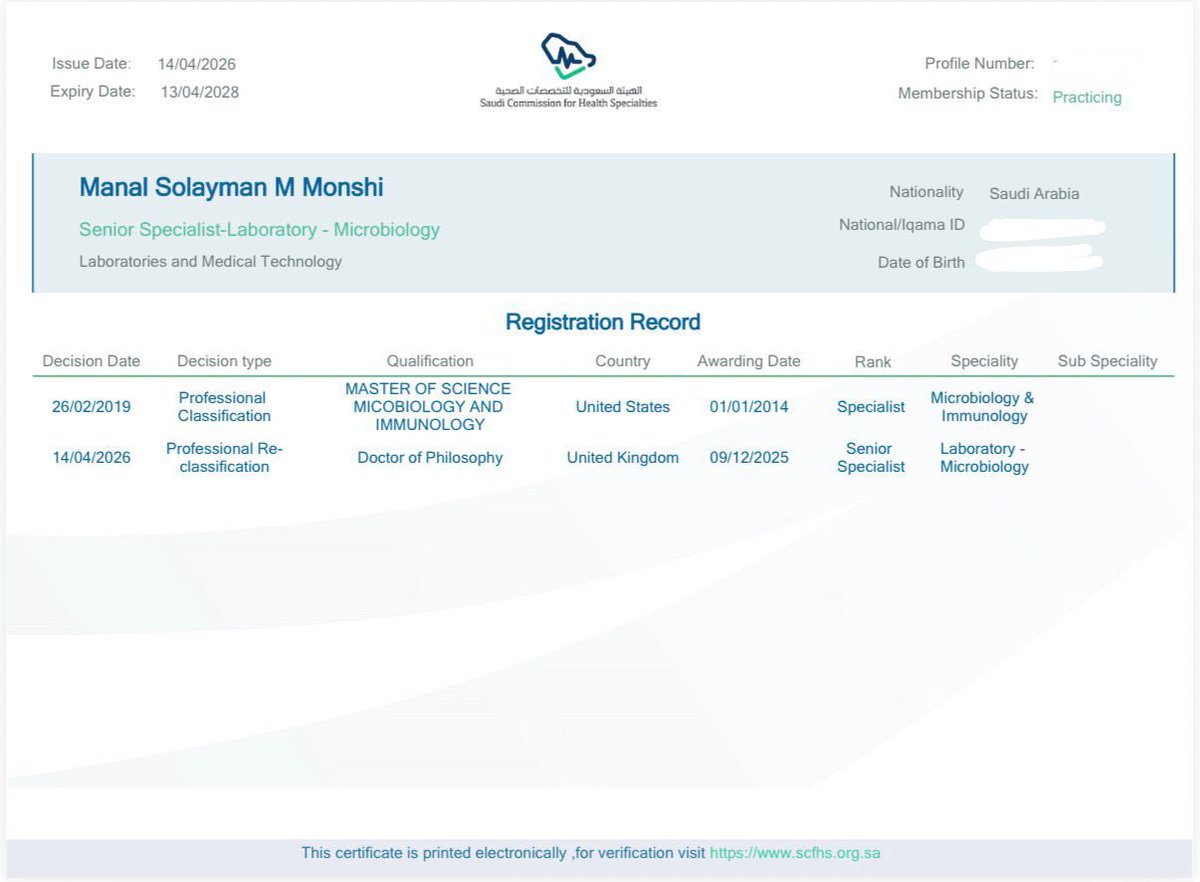Click the Senior Specialist rank cell
The width and height of the screenshot is (1200, 882).
[x=871, y=458]
